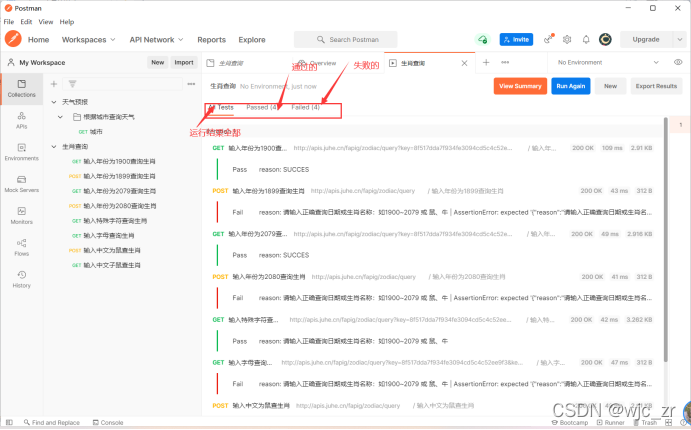691x430 pixels.
Task: Open the Environments sidebar panel
Action: (21, 152)
